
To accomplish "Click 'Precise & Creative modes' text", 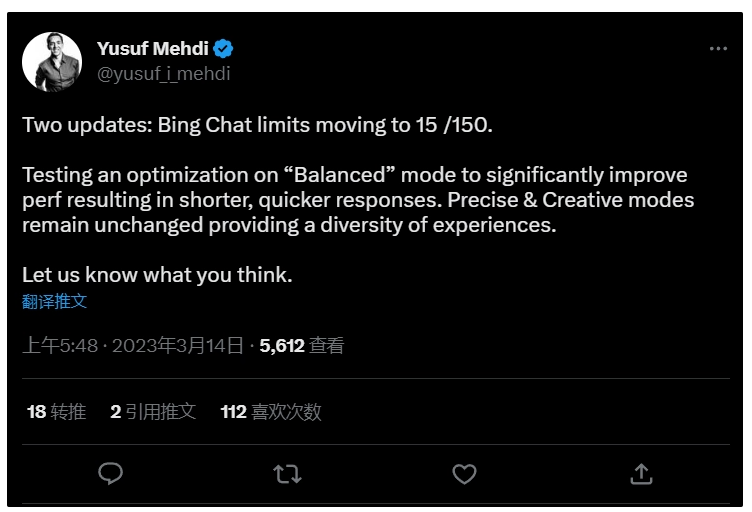I will (571, 200).
